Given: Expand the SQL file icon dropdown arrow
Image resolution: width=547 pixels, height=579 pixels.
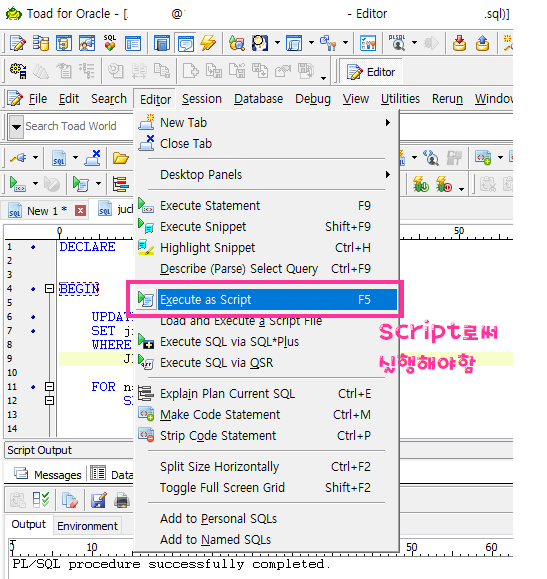Looking at the screenshot, I should (x=75, y=158).
